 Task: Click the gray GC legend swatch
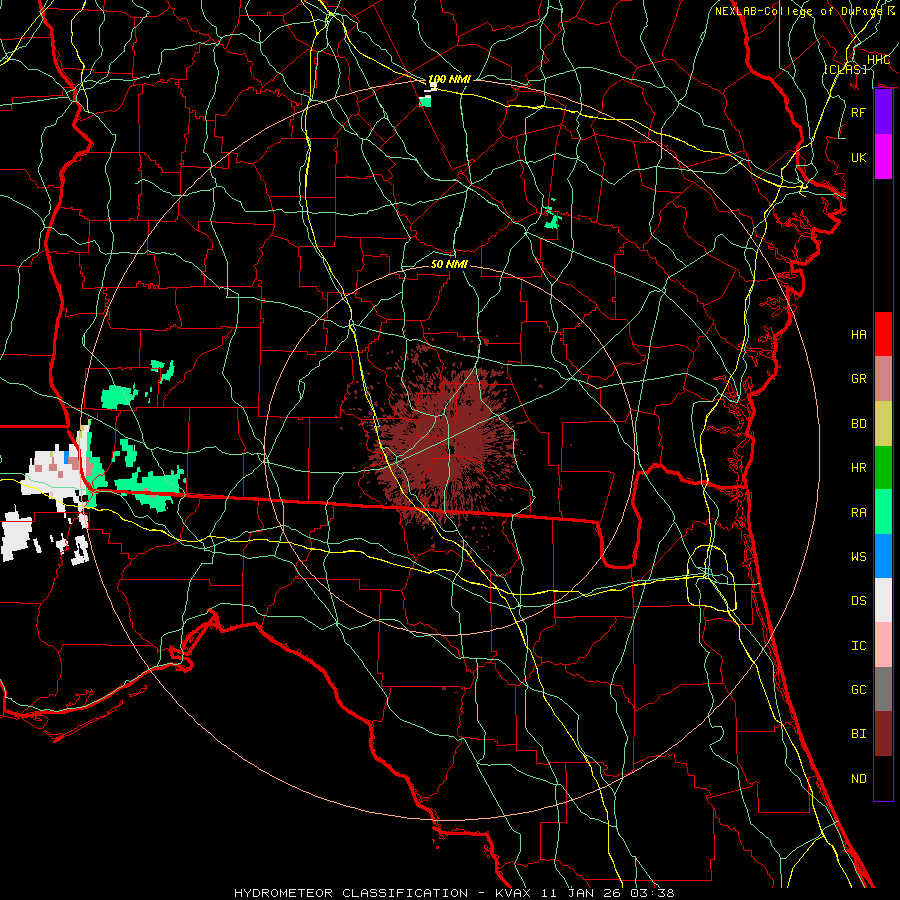(x=883, y=689)
